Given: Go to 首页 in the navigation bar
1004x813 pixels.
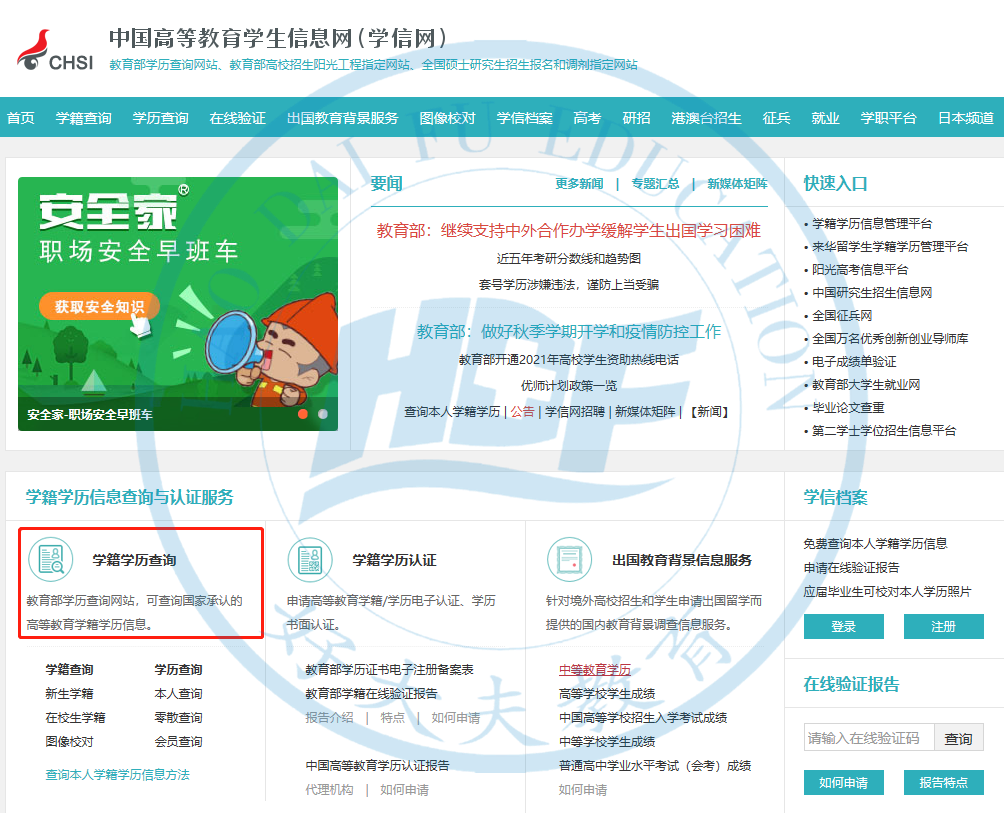Looking at the screenshot, I should [x=20, y=118].
